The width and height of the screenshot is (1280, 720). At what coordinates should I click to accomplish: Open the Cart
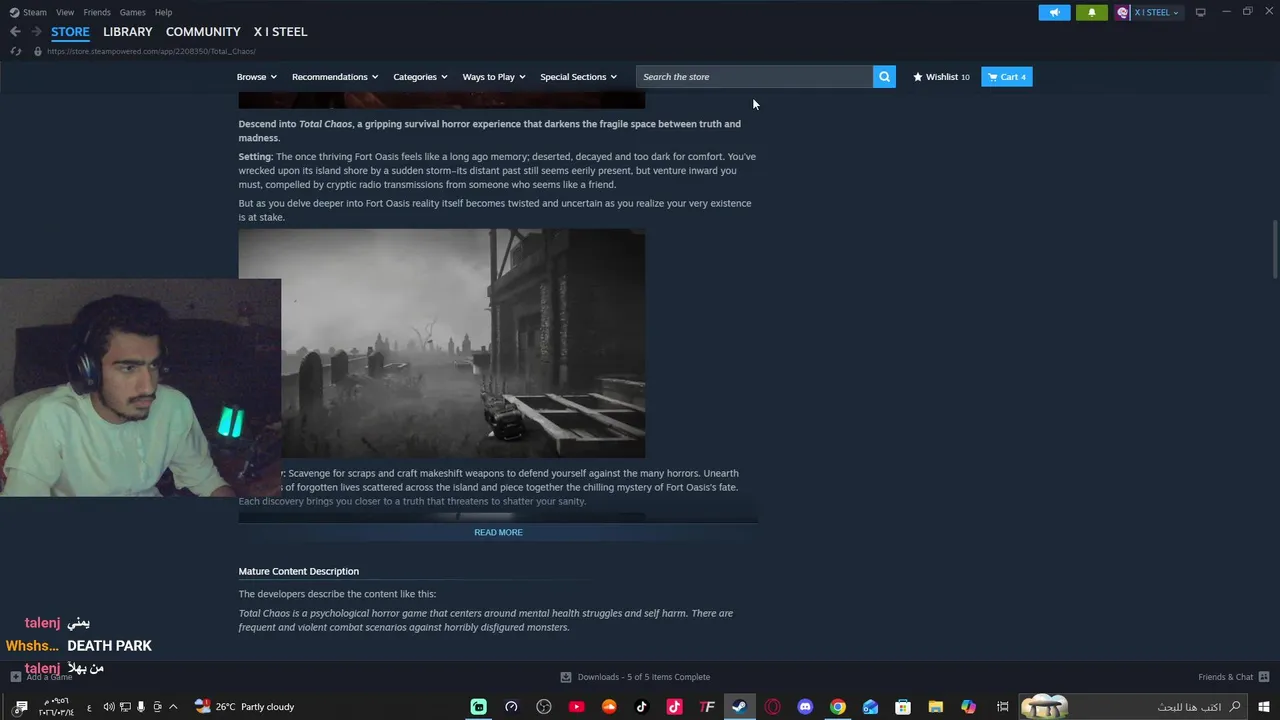[x=1007, y=77]
